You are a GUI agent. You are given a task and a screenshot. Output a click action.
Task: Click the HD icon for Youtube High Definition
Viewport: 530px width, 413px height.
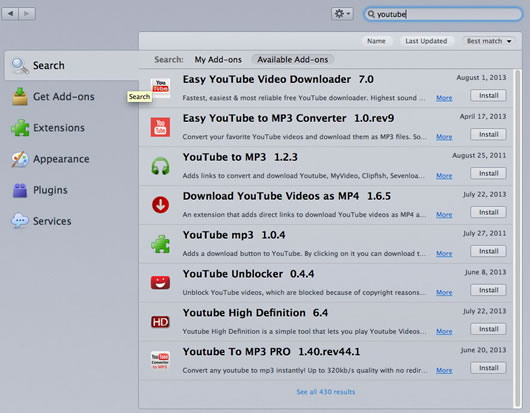160,322
